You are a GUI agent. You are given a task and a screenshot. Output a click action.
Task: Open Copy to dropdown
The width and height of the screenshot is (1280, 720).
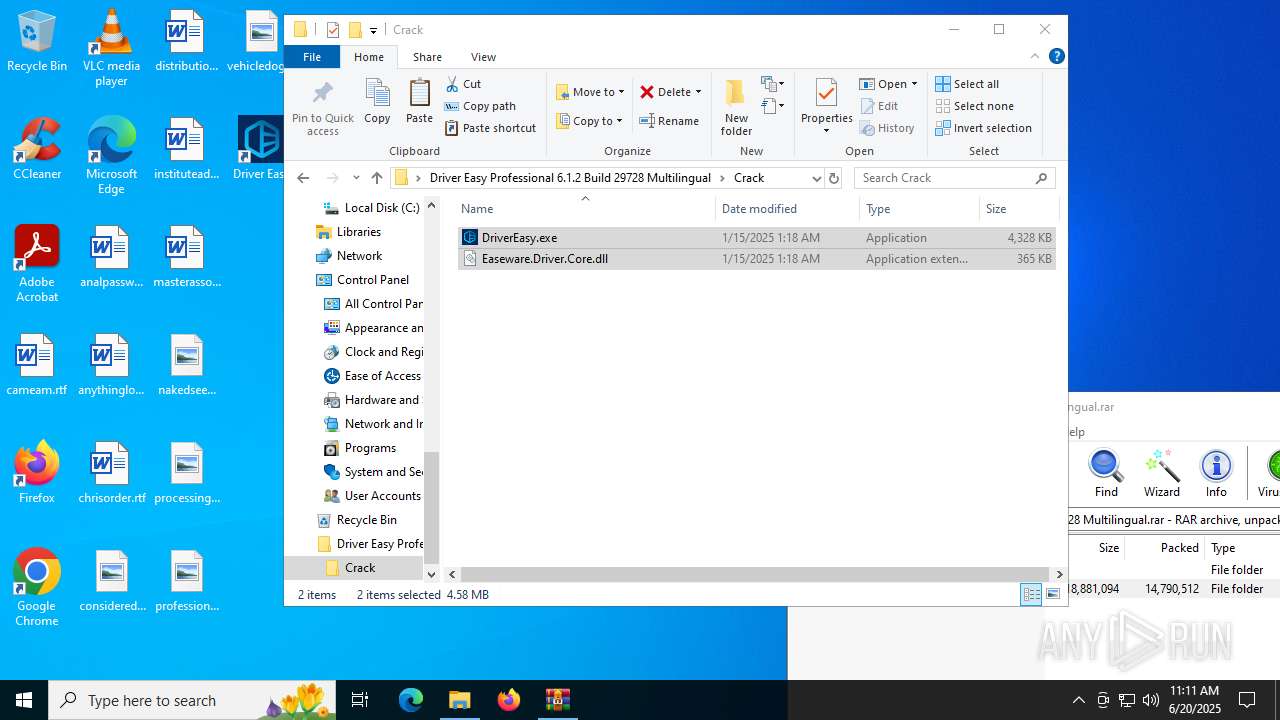pyautogui.click(x=590, y=121)
